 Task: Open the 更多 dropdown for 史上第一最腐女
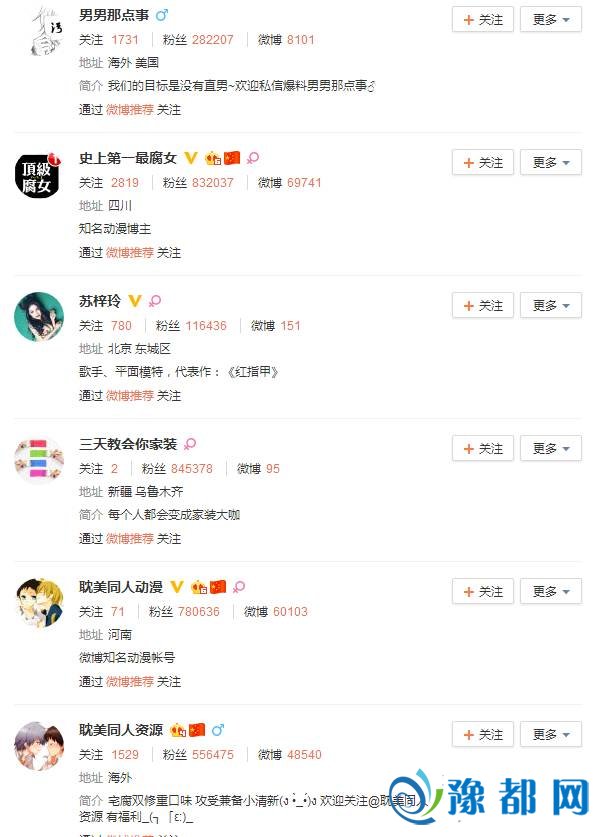click(x=551, y=163)
